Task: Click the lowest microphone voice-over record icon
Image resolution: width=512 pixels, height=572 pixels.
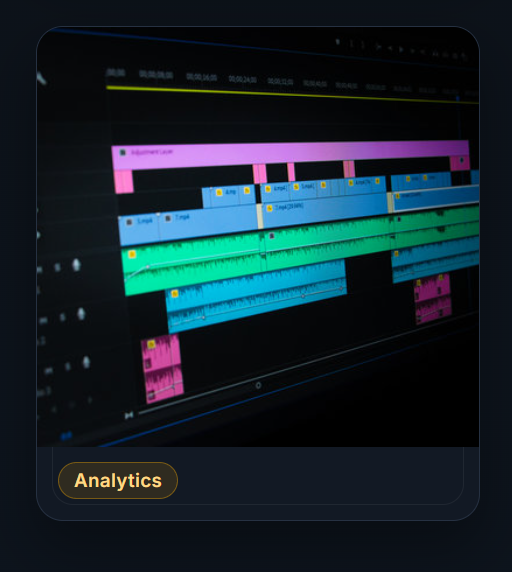Action: pos(86,362)
